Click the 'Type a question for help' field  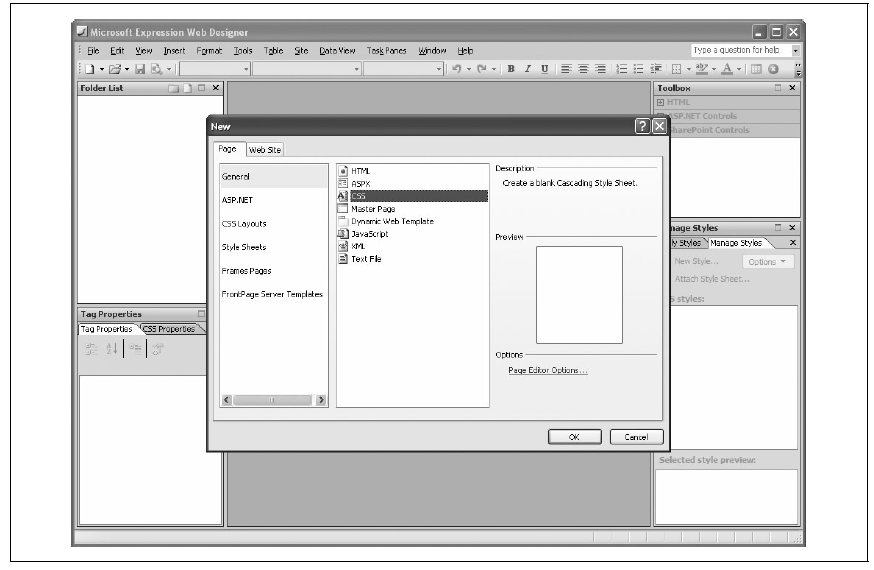click(x=741, y=50)
